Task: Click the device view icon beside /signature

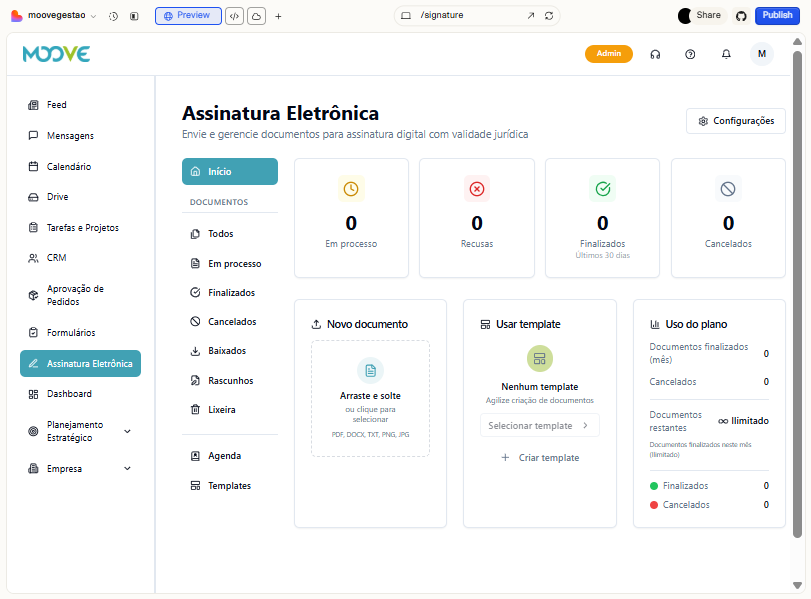Action: 406,16
